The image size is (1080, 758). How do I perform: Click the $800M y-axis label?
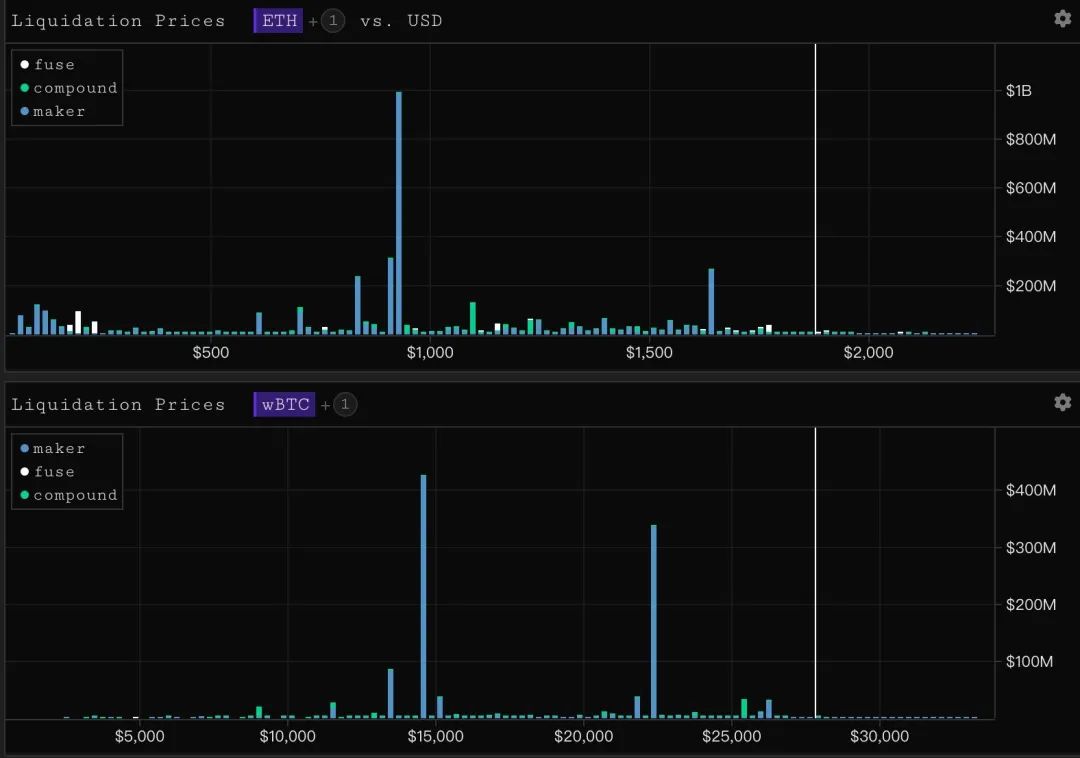coord(1030,140)
